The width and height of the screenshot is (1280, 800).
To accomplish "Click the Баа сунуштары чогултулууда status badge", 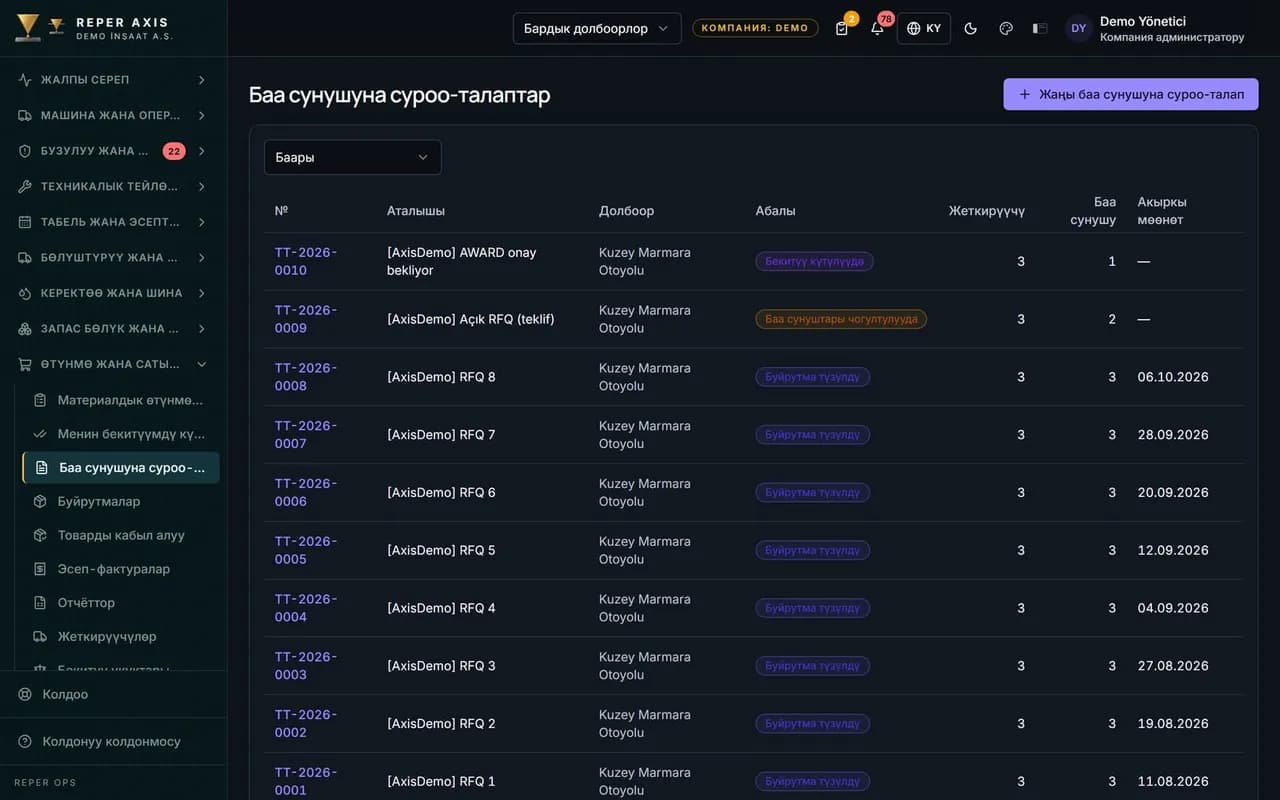I will pyautogui.click(x=841, y=319).
